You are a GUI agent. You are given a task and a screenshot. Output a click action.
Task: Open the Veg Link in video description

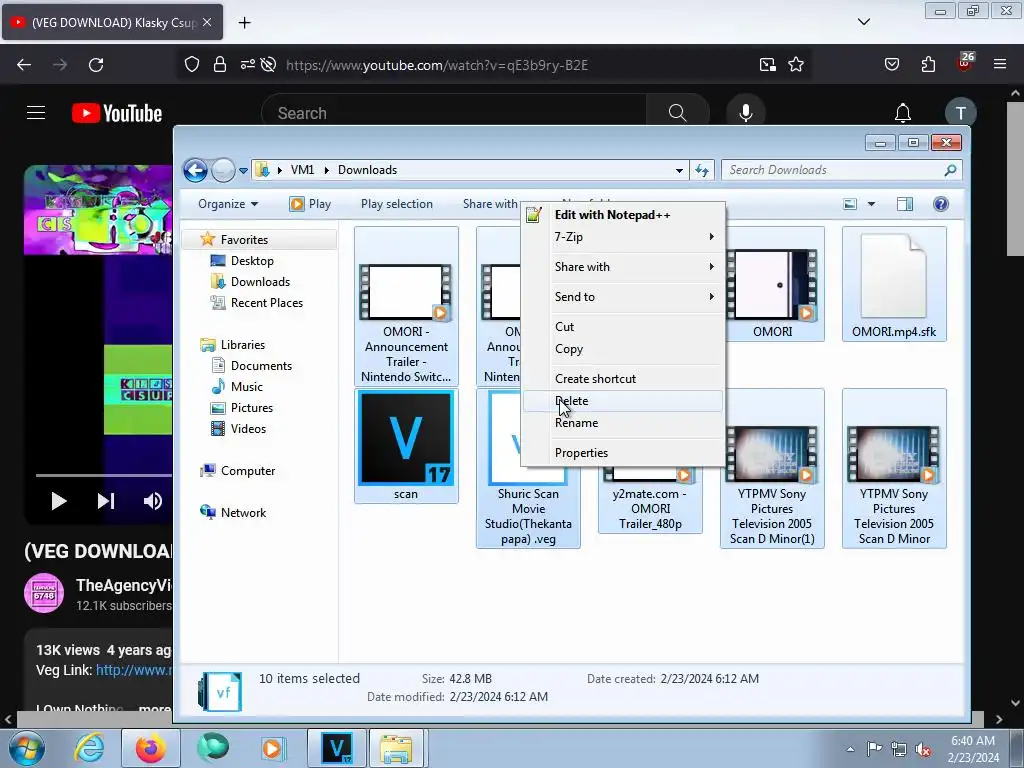(134, 670)
